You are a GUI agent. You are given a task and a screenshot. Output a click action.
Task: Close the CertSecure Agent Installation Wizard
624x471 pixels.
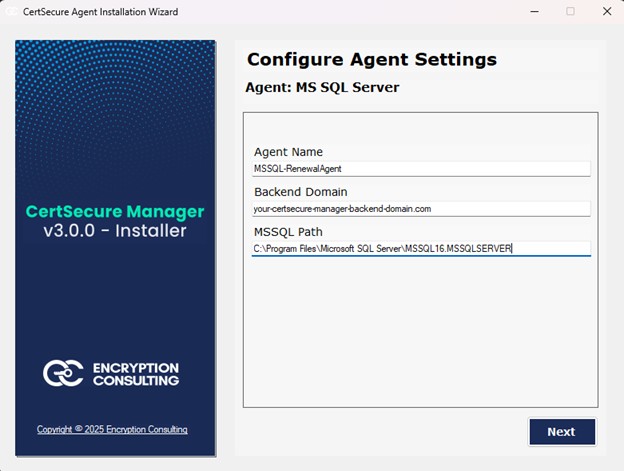point(607,12)
